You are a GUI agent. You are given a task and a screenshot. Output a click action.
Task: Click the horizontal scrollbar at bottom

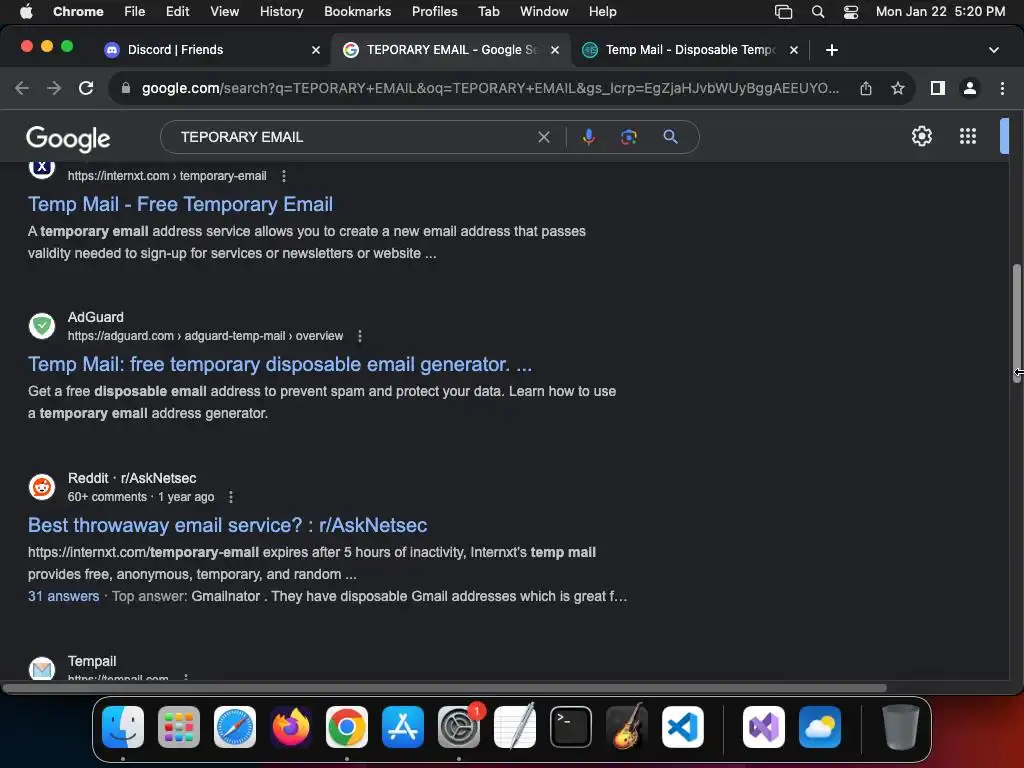(444, 688)
